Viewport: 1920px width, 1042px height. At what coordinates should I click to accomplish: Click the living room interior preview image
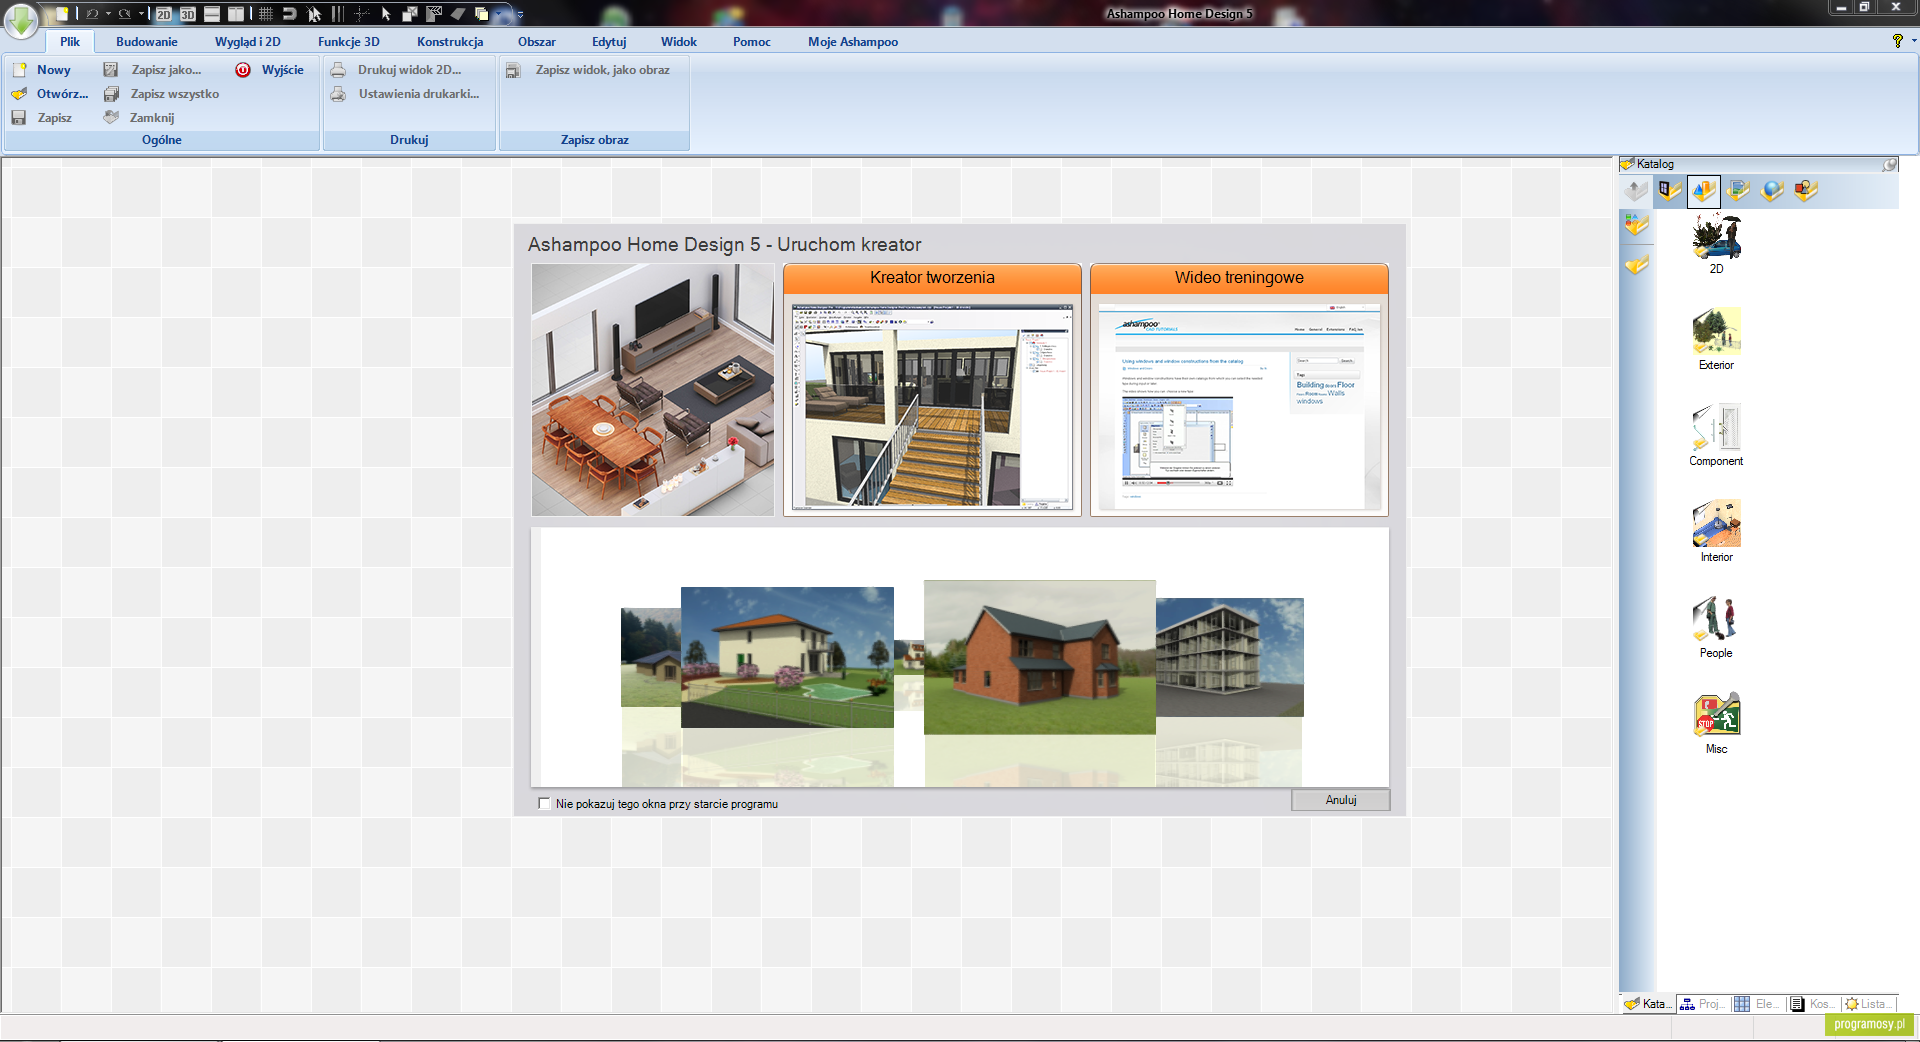(x=653, y=390)
